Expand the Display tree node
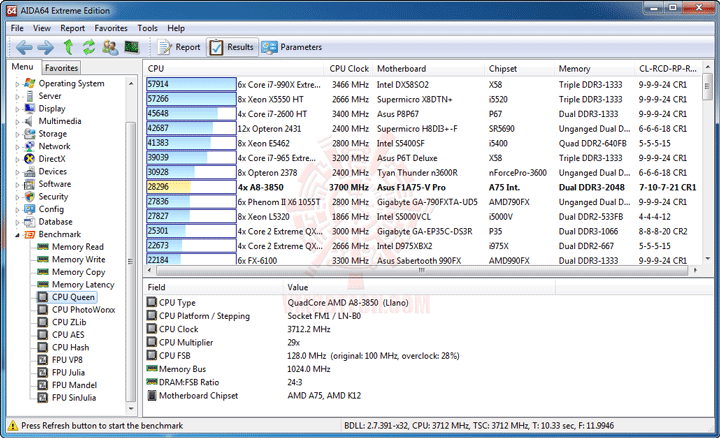 [x=17, y=109]
